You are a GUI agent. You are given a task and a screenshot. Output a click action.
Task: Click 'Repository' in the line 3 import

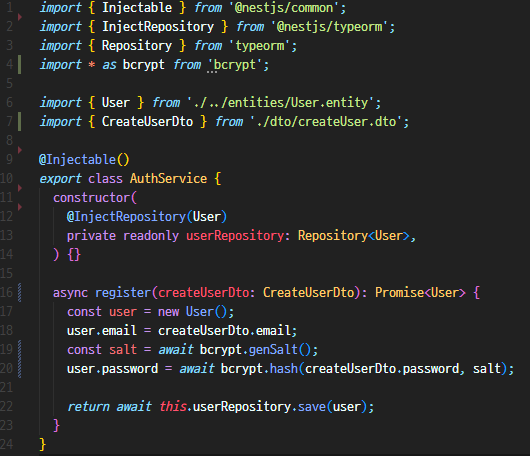(137, 45)
